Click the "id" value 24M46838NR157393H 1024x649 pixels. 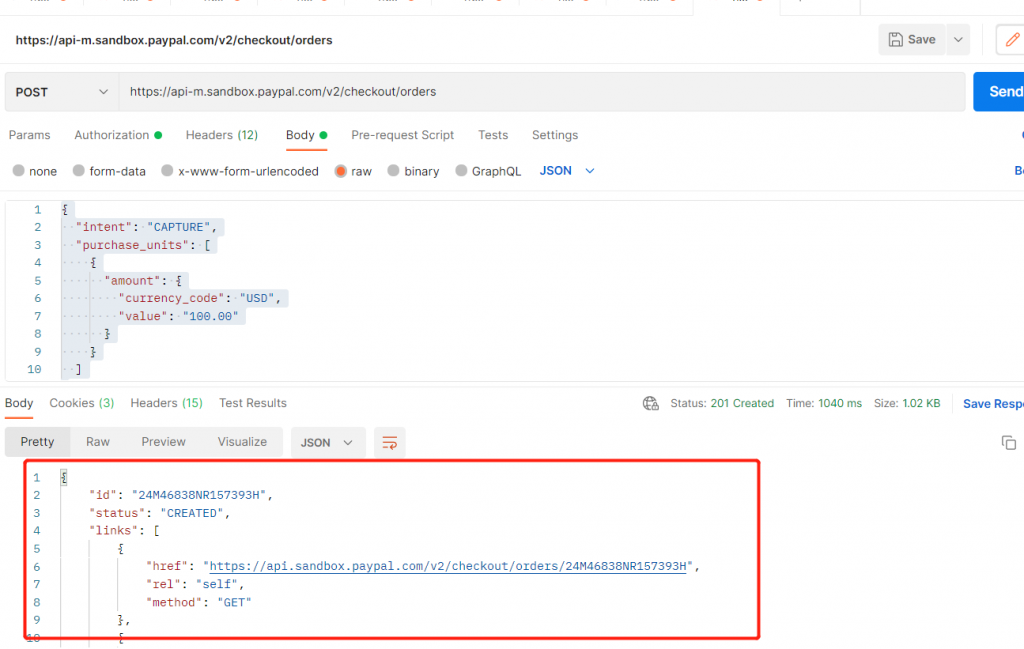pyautogui.click(x=199, y=495)
